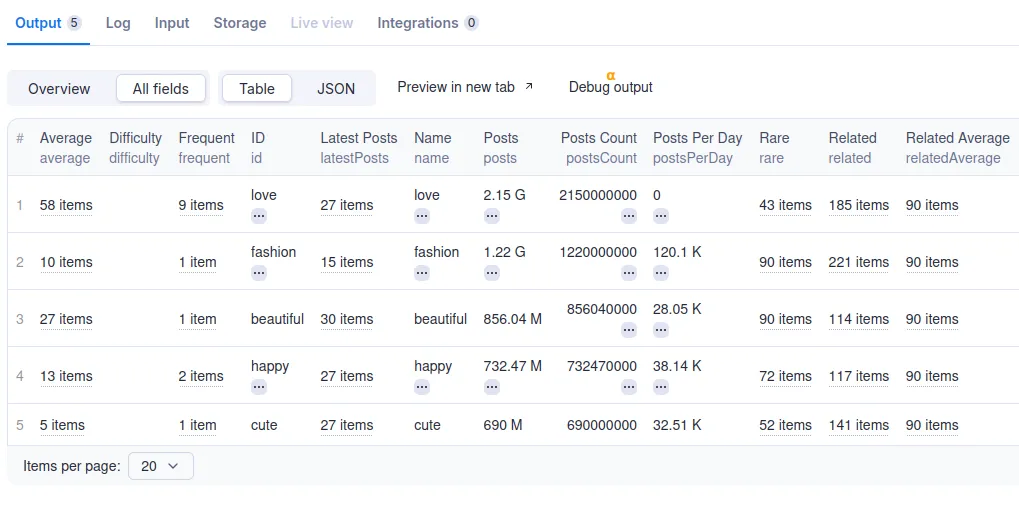
Task: Switch to the Log tab
Action: [x=118, y=23]
